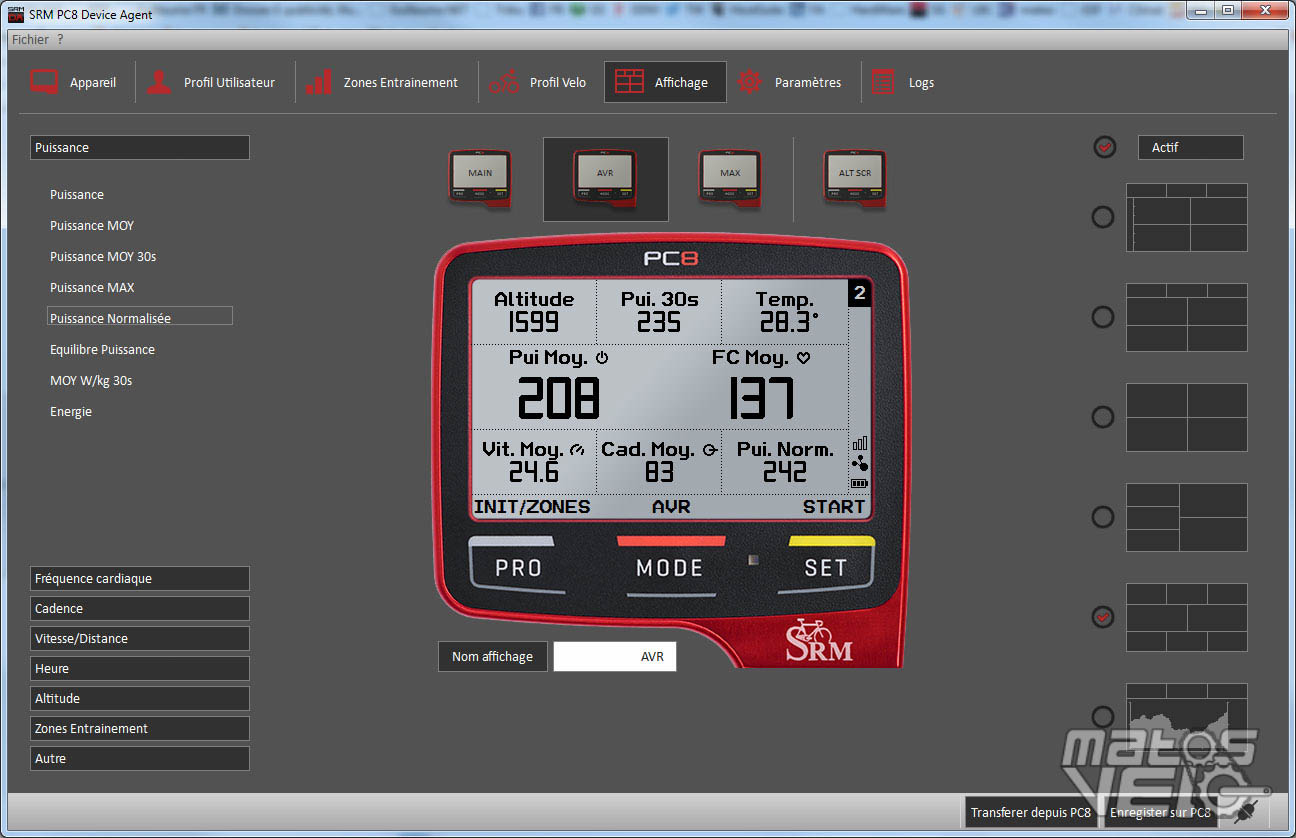
Task: Click the Logs list icon
Action: coord(883,82)
